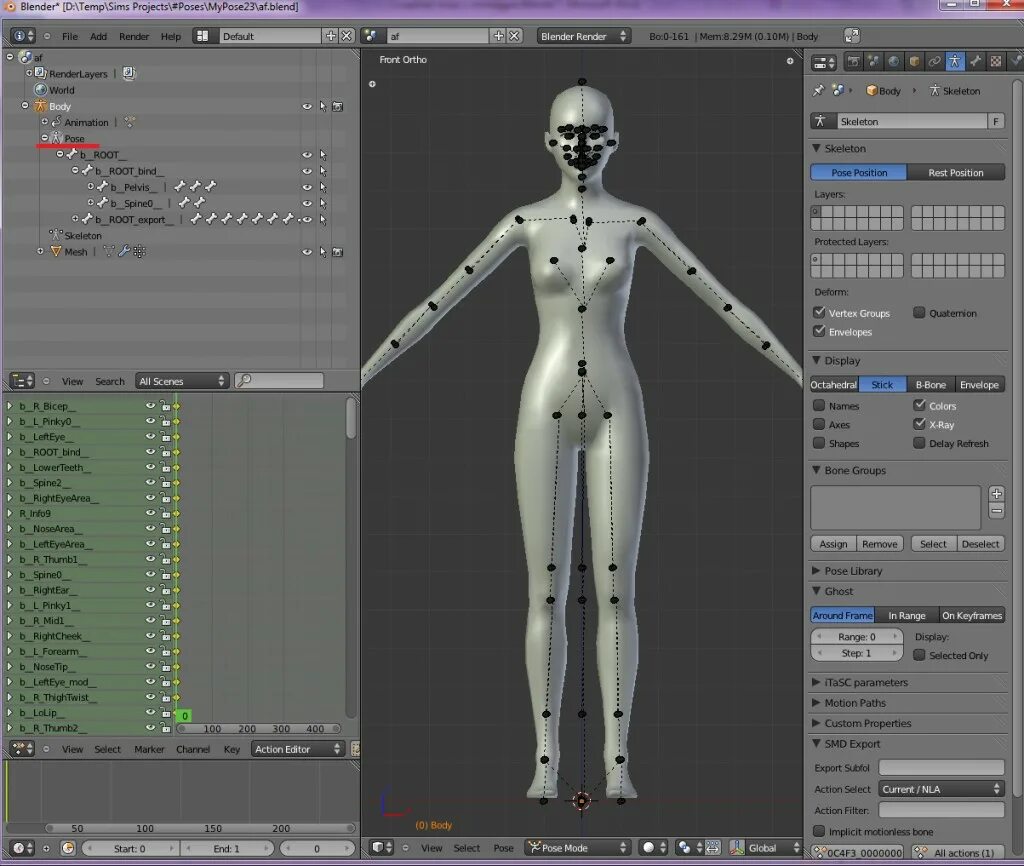Click the World globe icon in outliner
This screenshot has height=866, width=1024.
tap(40, 89)
